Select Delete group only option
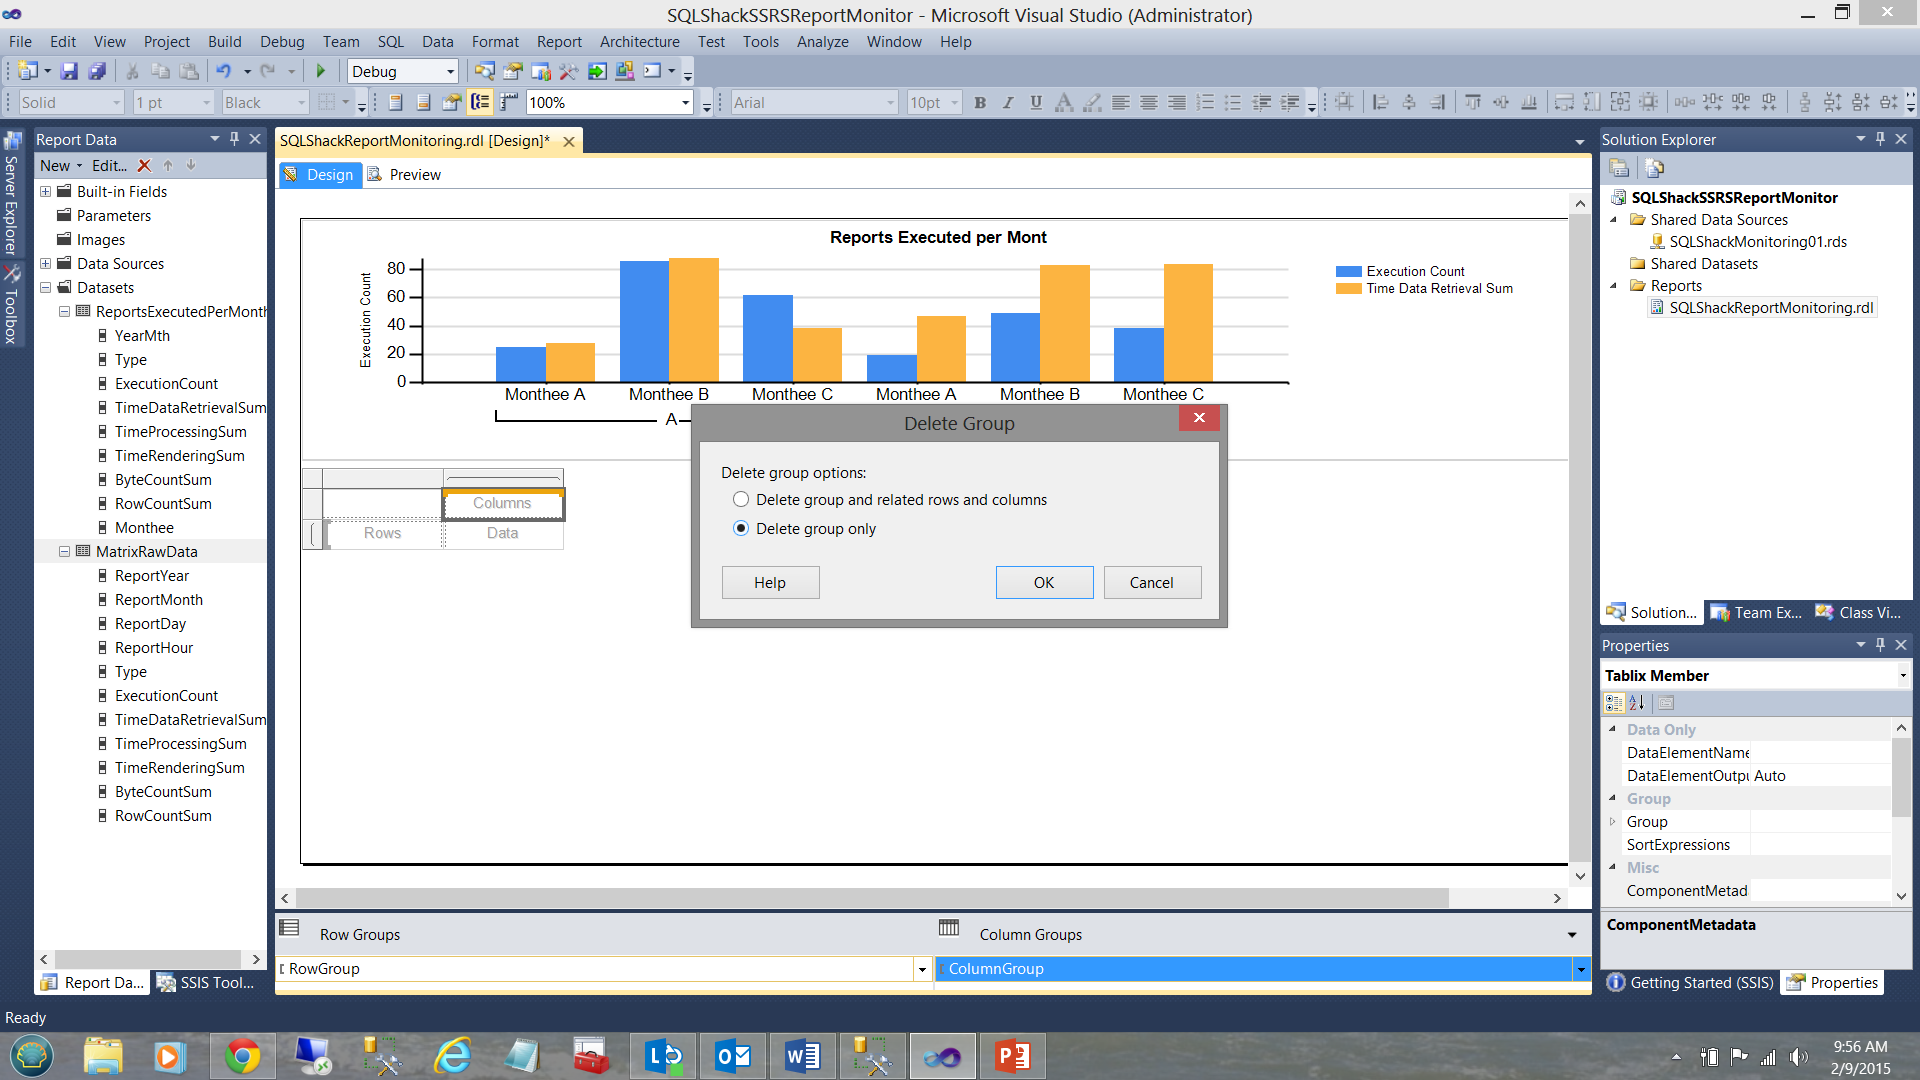 (741, 528)
